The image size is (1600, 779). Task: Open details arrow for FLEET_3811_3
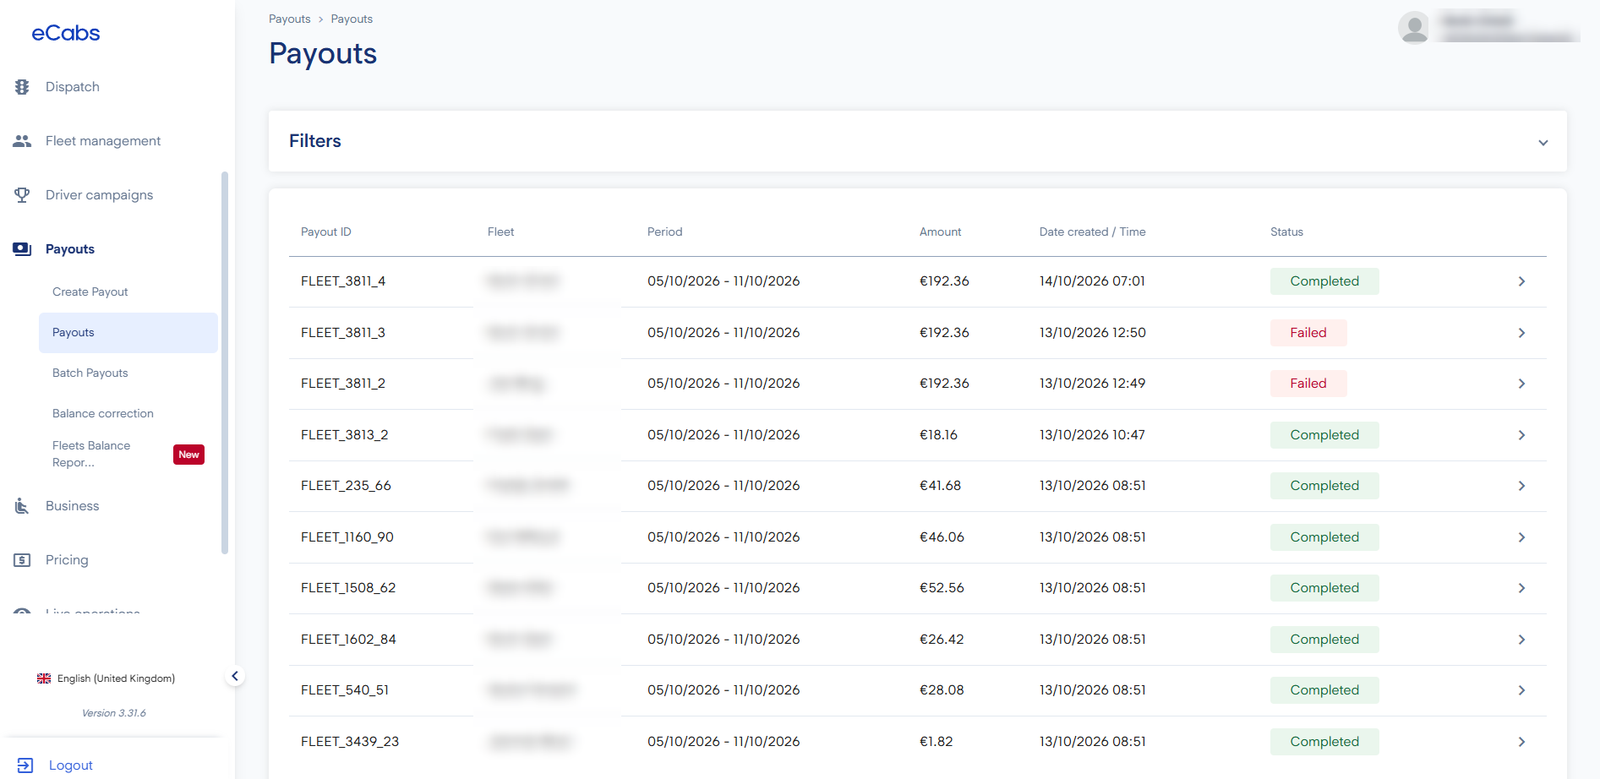(1522, 333)
